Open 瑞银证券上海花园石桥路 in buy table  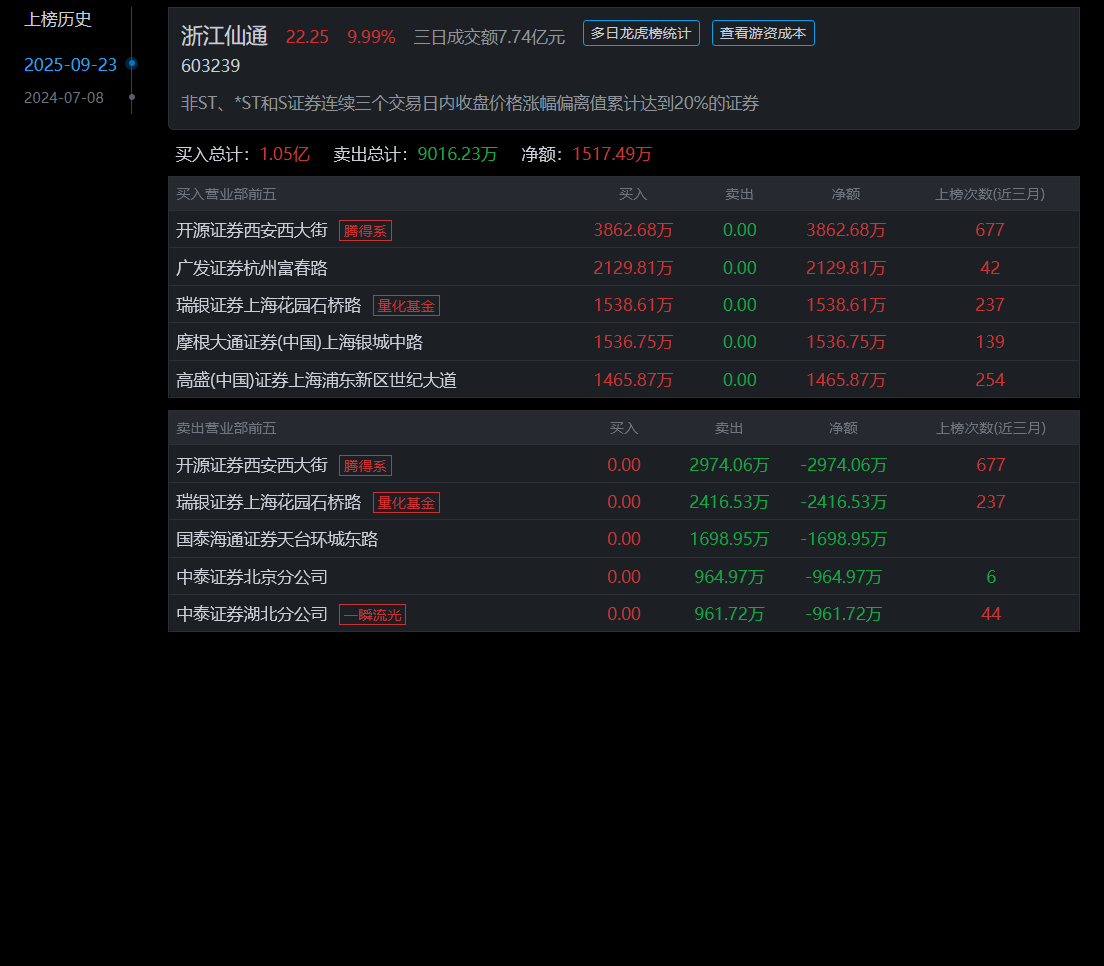coord(268,305)
